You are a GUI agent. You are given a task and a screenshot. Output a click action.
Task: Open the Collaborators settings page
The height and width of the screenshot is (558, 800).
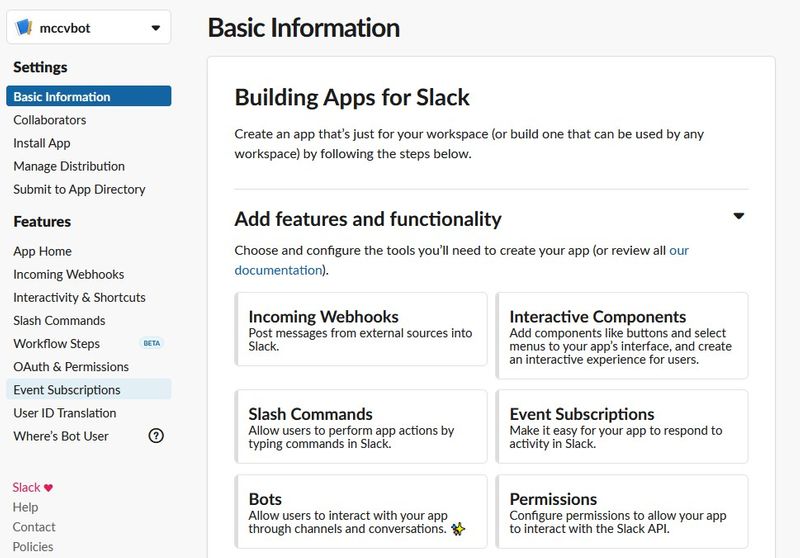coord(50,120)
